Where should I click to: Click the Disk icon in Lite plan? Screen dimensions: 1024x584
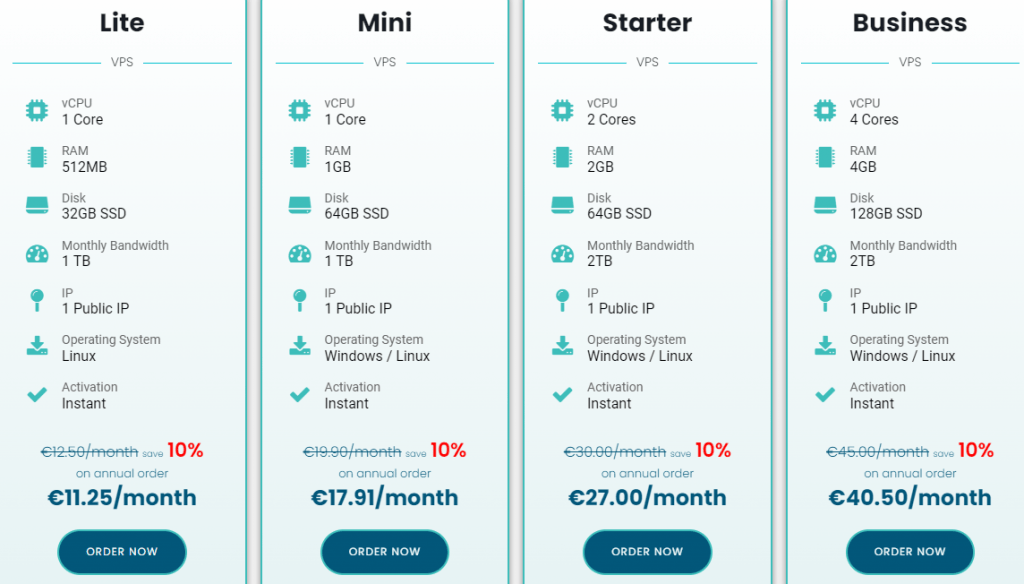pyautogui.click(x=37, y=205)
